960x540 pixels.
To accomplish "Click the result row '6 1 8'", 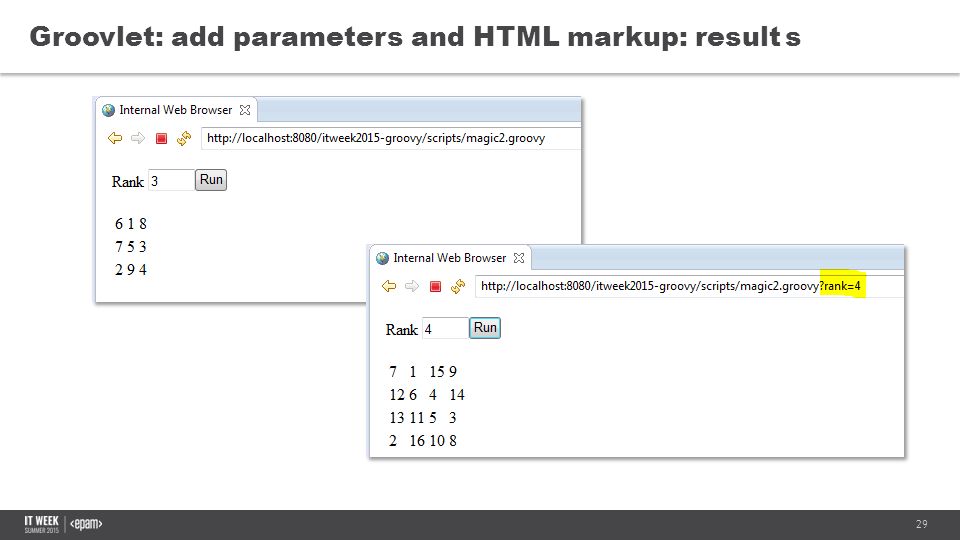I will (x=131, y=224).
